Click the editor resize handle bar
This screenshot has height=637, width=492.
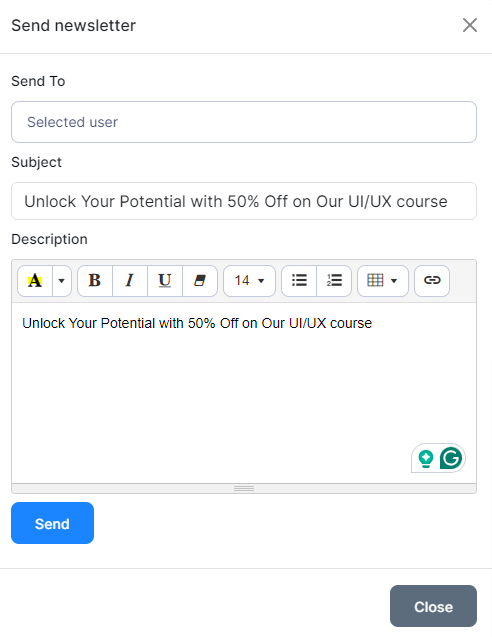[244, 488]
